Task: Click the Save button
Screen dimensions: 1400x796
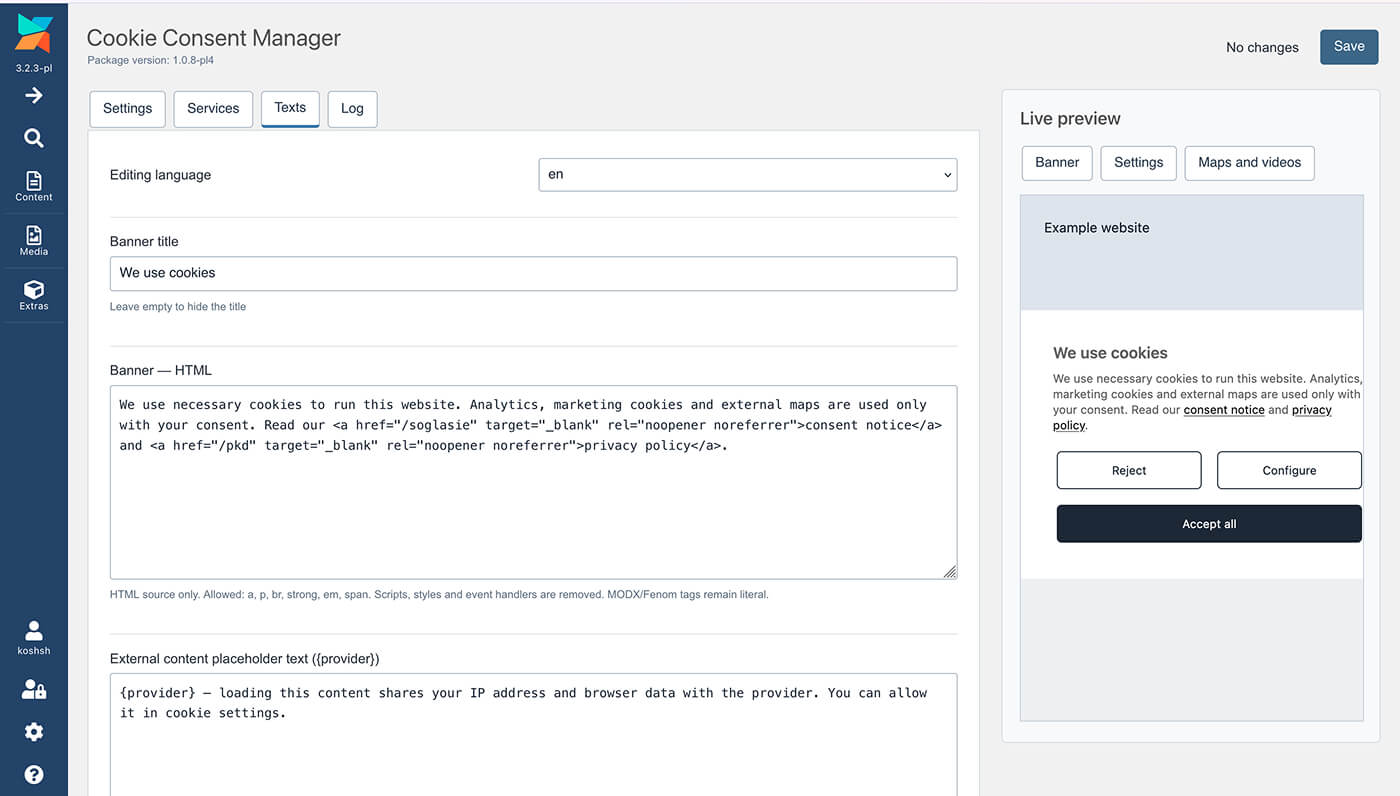Action: pyautogui.click(x=1349, y=47)
